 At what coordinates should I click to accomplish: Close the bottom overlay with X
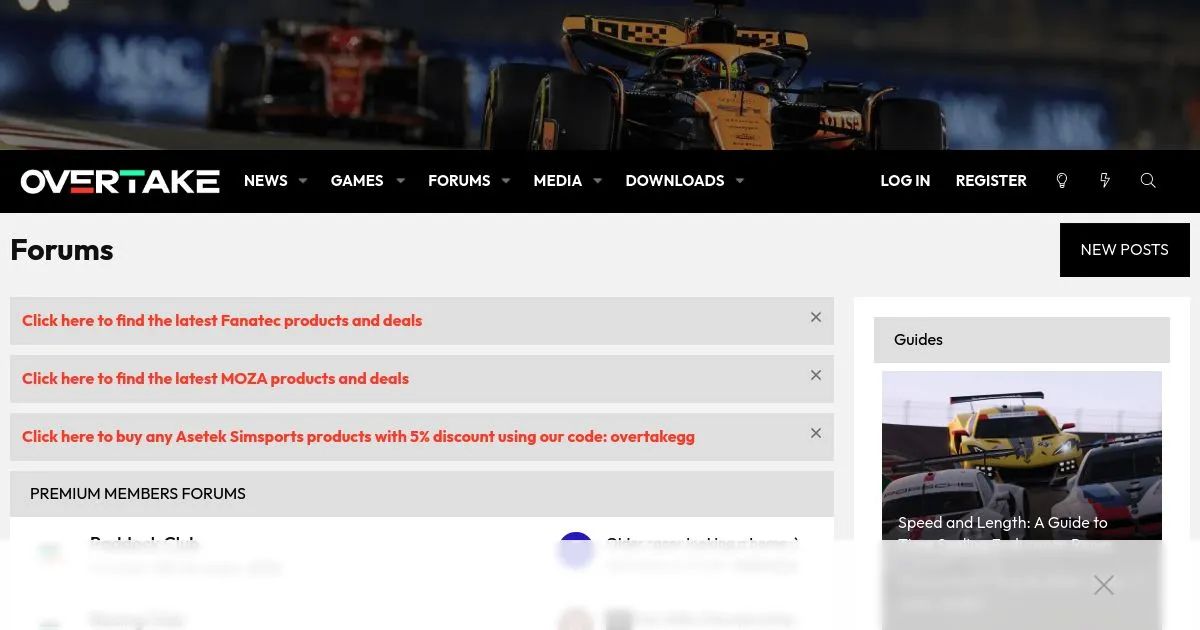point(1104,585)
